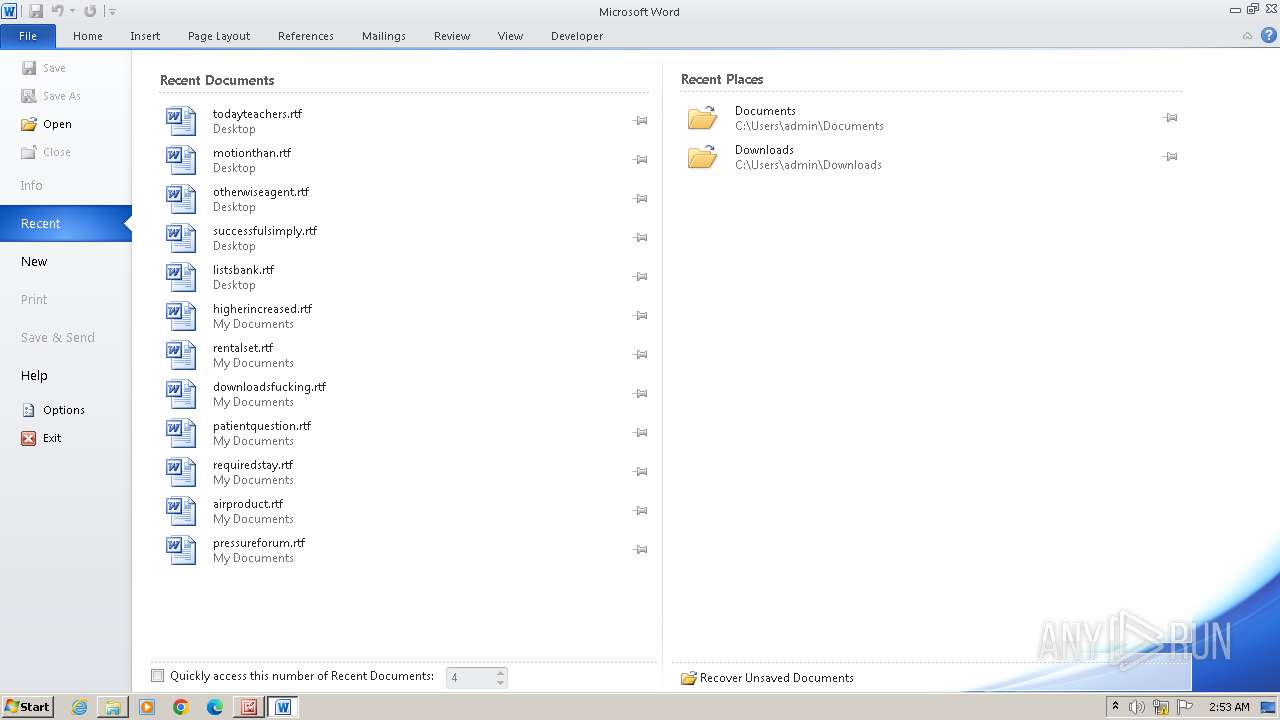The height and width of the screenshot is (720, 1280).
Task: Pin successfulsimply.rtf to the recent list
Action: tap(640, 238)
